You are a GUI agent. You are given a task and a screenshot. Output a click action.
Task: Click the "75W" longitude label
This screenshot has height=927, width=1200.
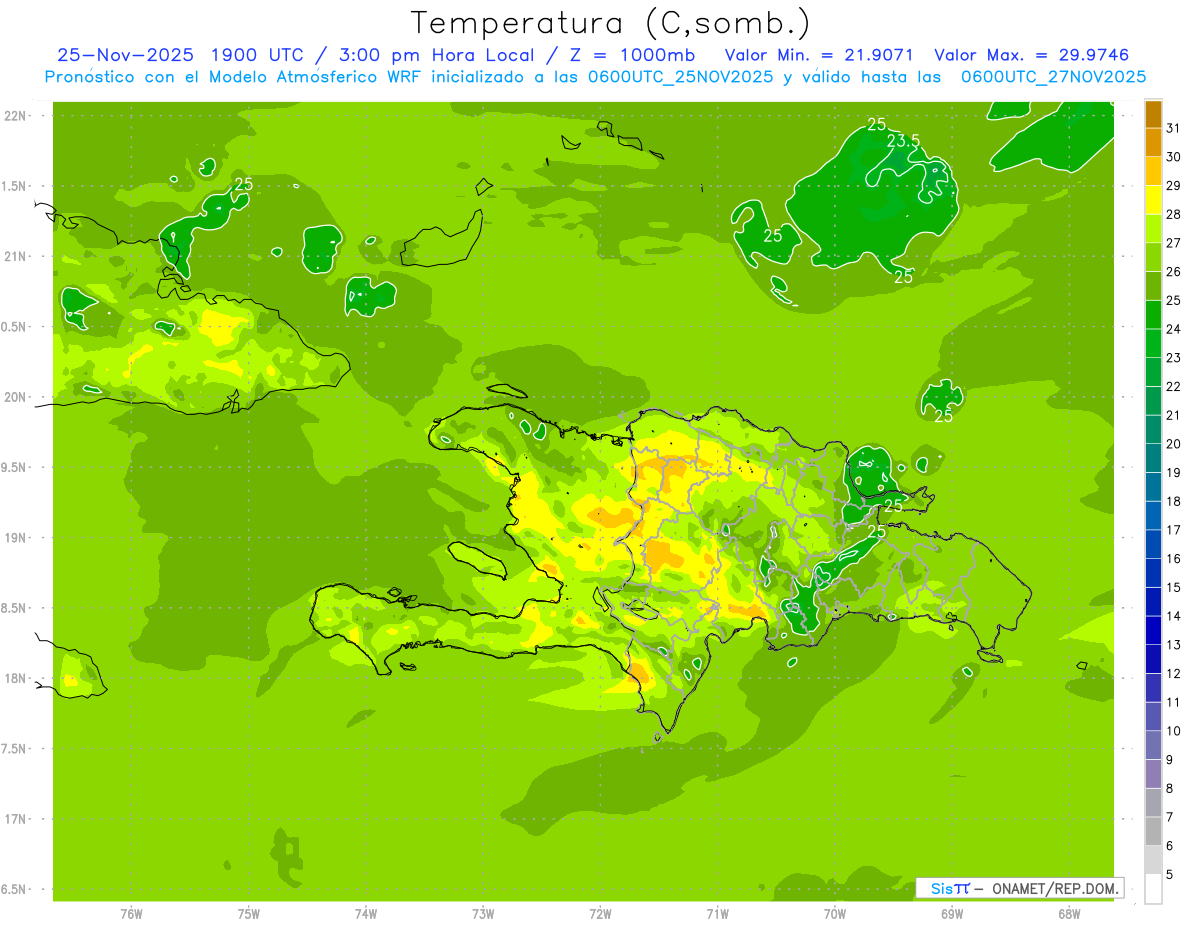click(249, 914)
